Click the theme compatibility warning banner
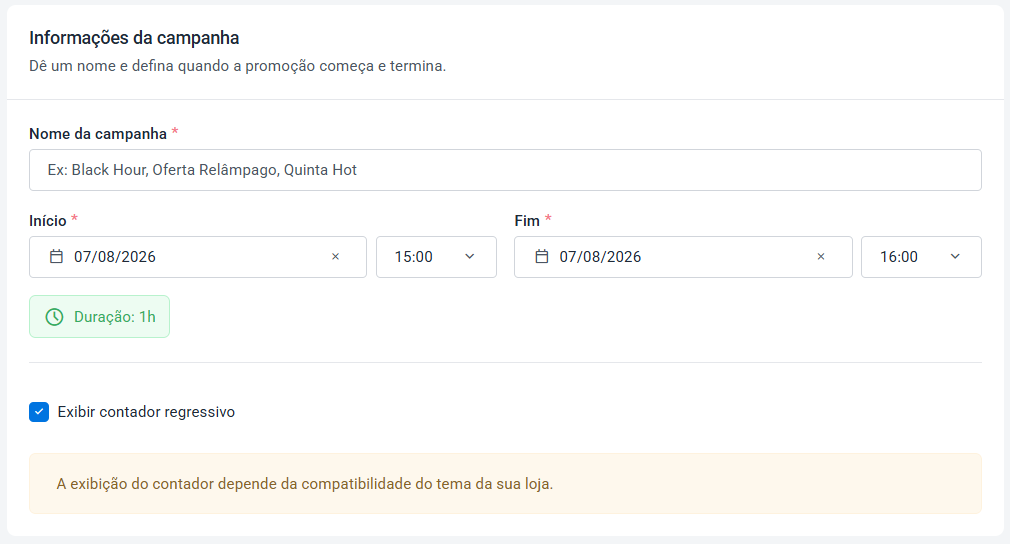The image size is (1010, 544). [505, 483]
